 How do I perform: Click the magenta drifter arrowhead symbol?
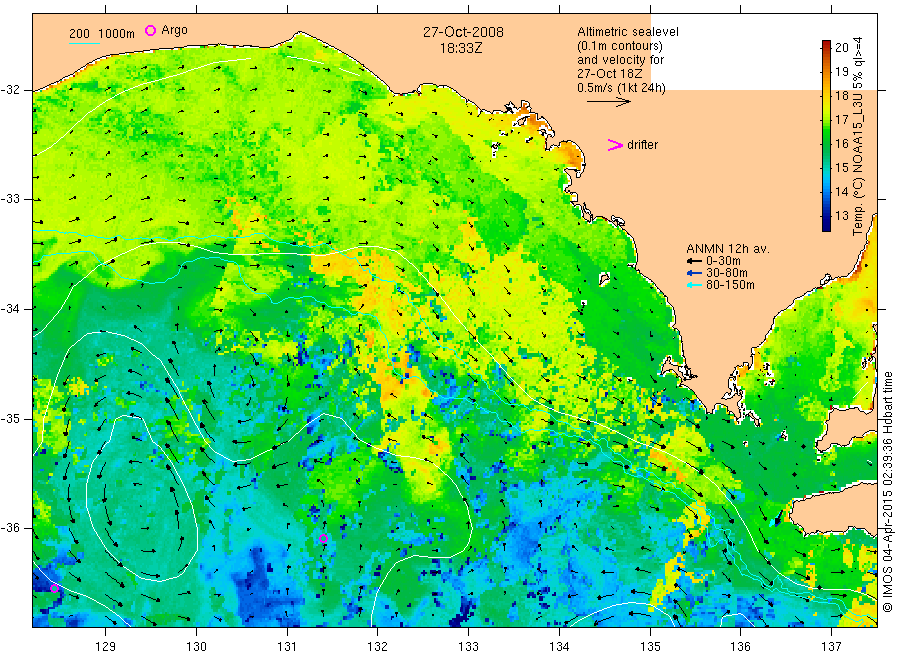(615, 145)
